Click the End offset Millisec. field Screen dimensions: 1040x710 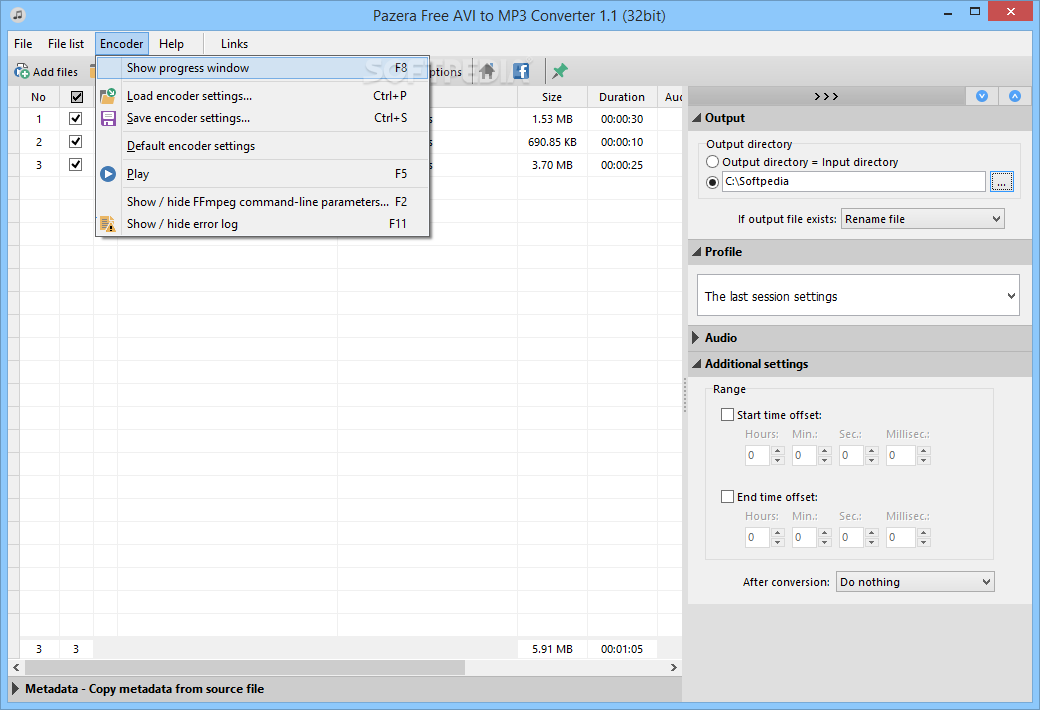click(901, 537)
